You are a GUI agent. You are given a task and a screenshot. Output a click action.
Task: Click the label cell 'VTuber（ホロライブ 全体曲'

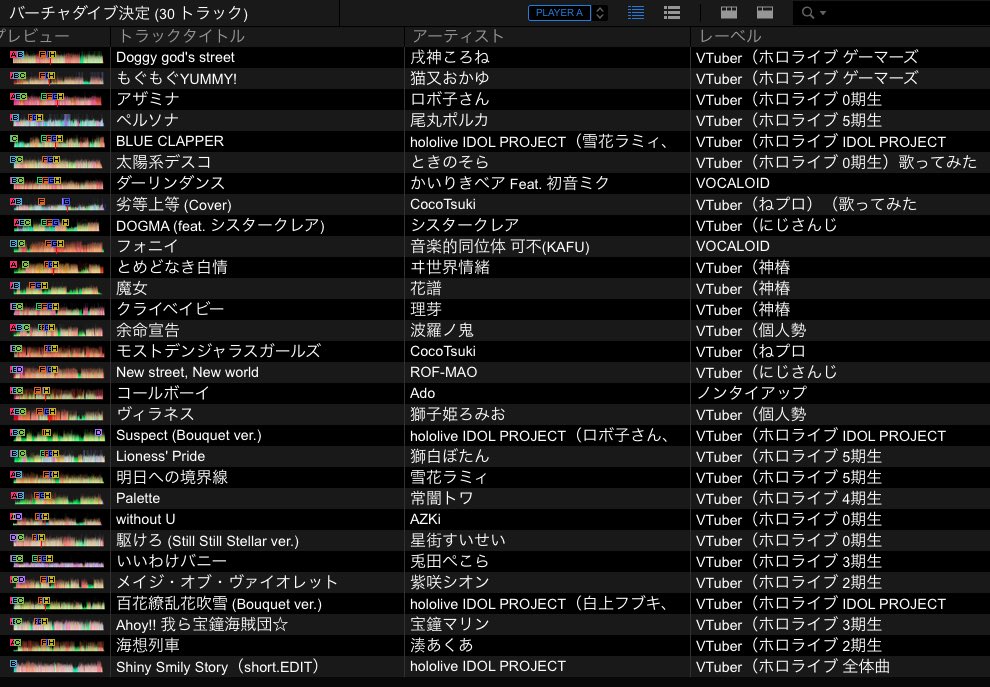pyautogui.click(x=793, y=667)
